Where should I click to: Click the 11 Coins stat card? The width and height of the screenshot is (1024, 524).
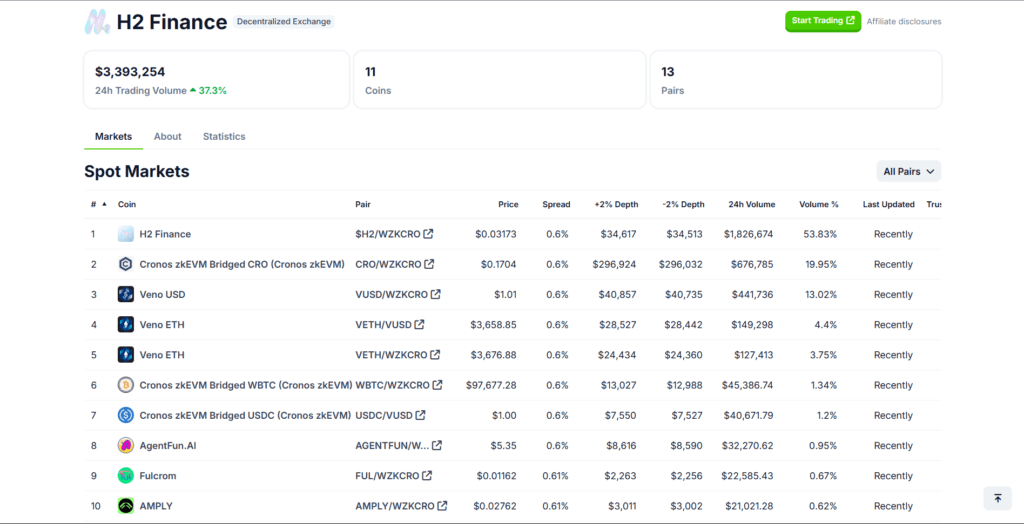[500, 80]
